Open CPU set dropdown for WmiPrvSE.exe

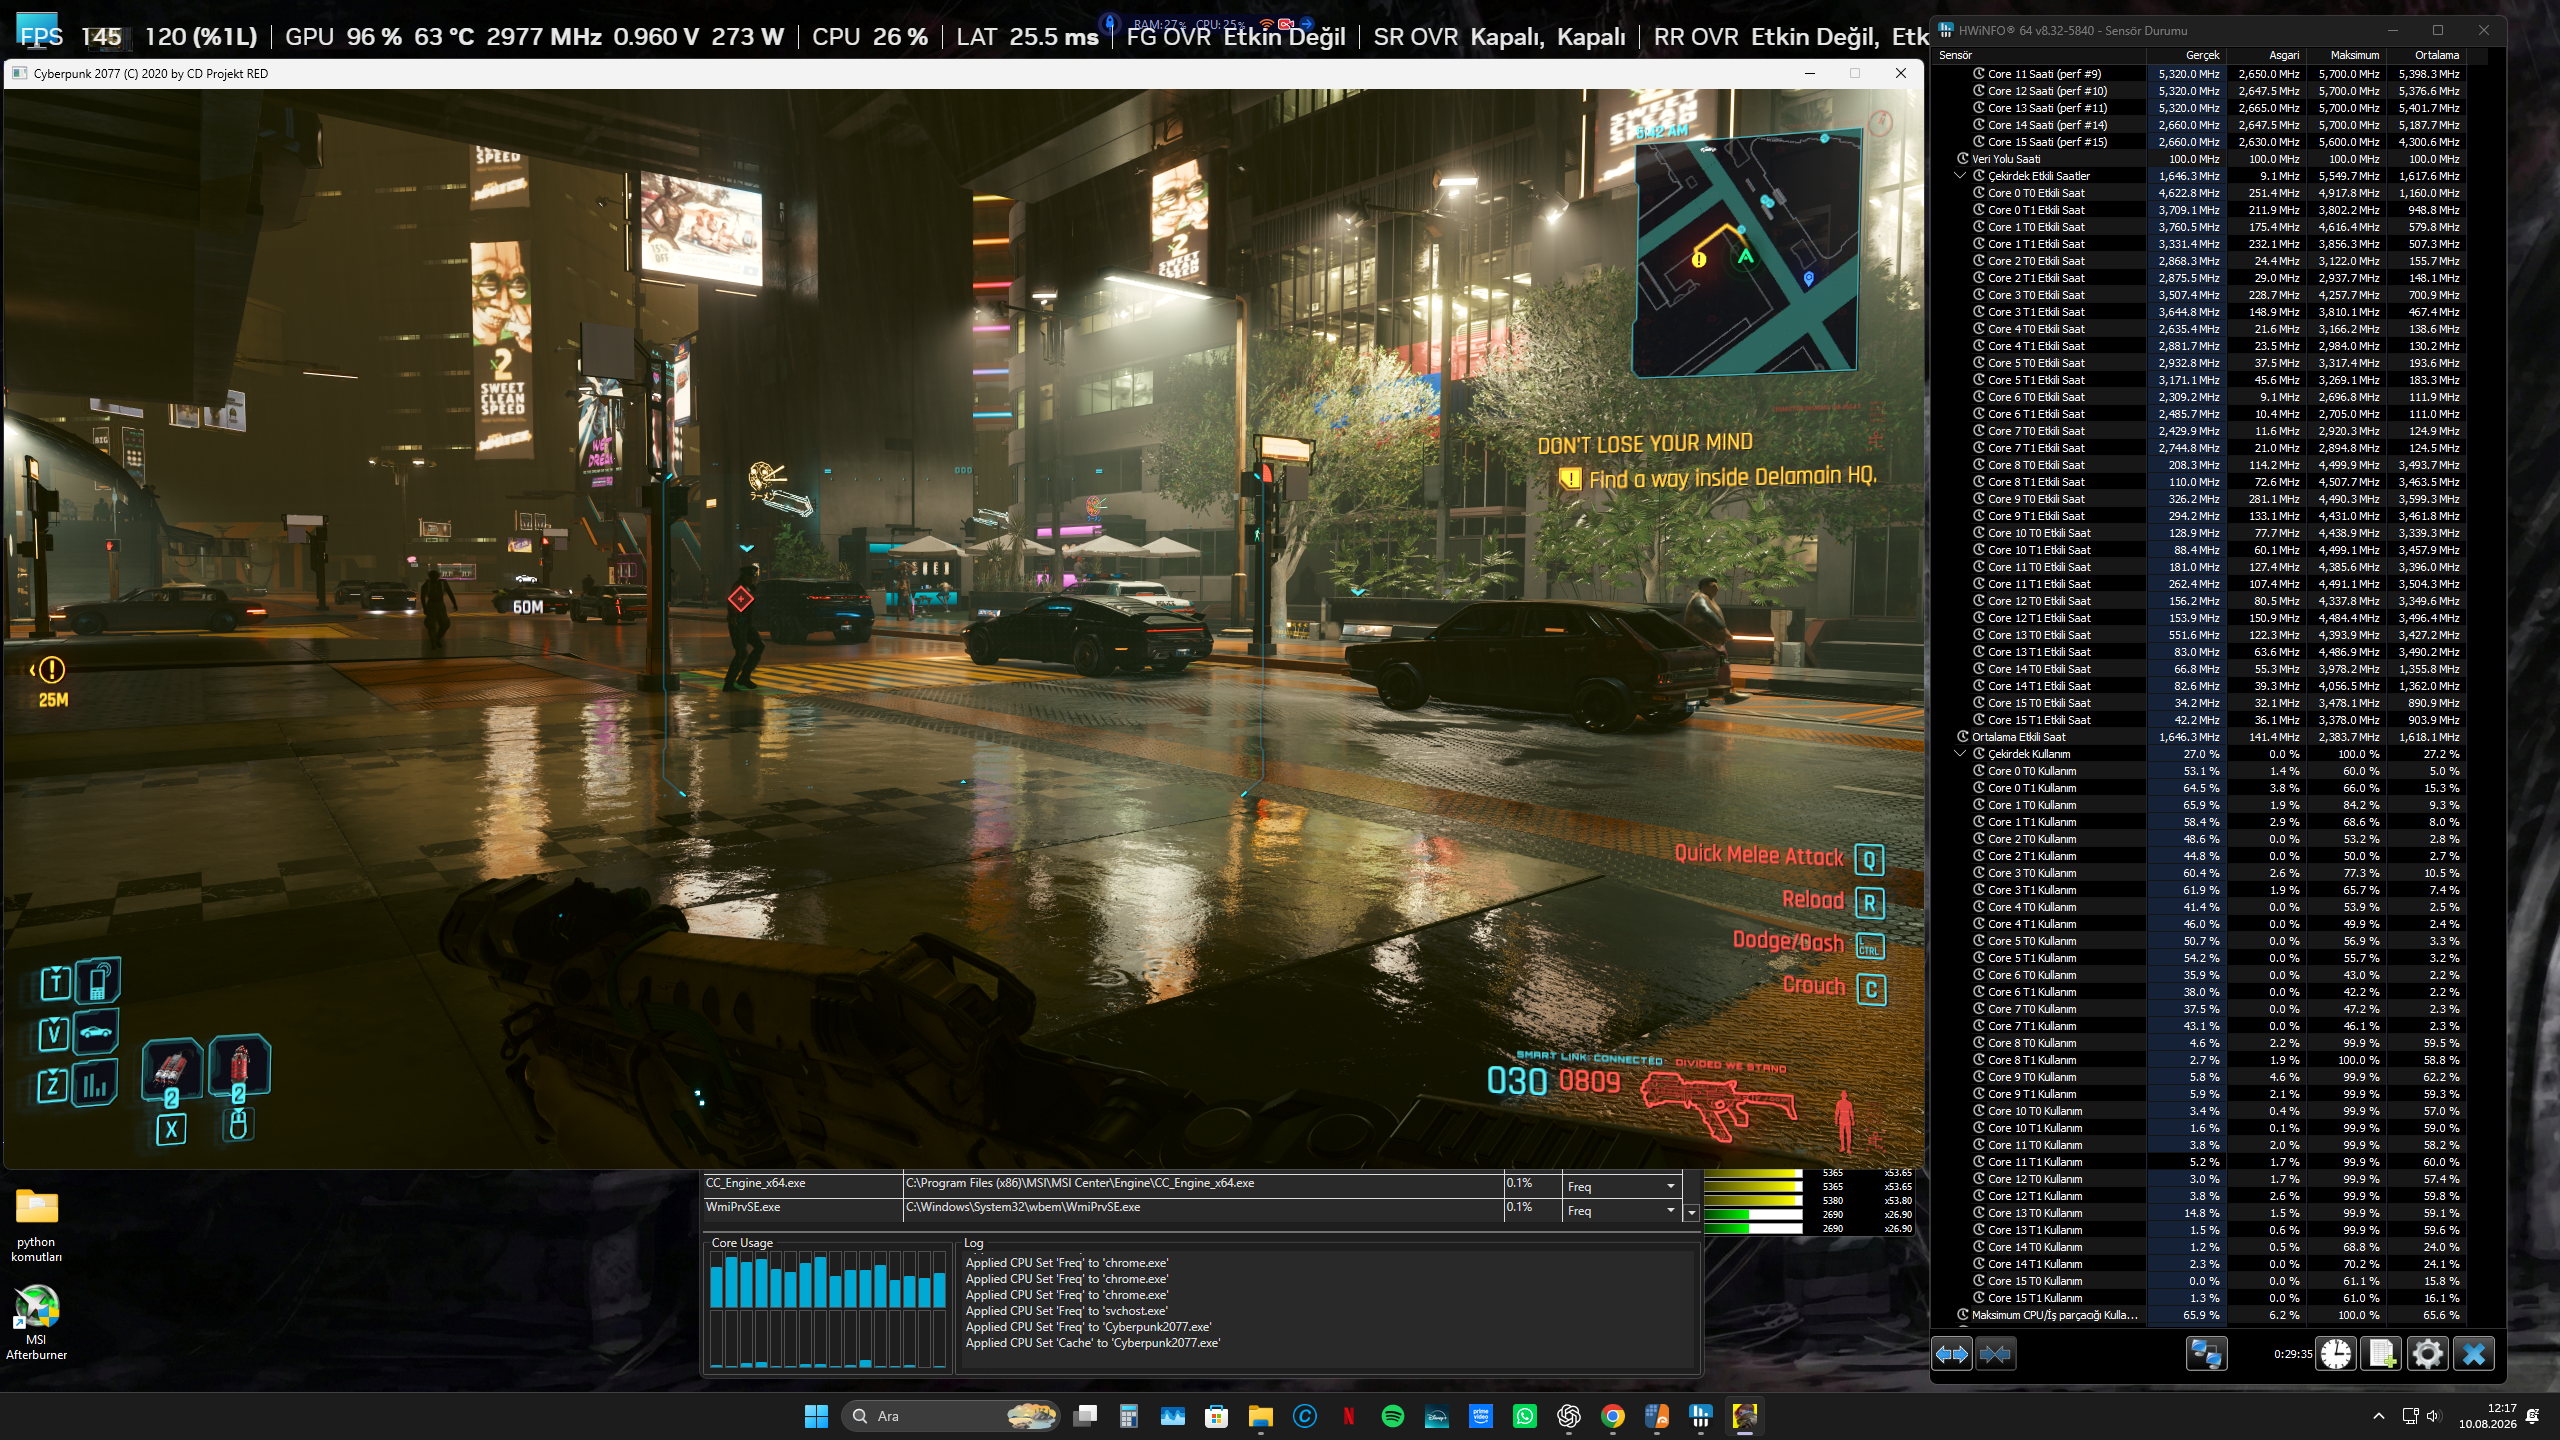[1622, 1210]
